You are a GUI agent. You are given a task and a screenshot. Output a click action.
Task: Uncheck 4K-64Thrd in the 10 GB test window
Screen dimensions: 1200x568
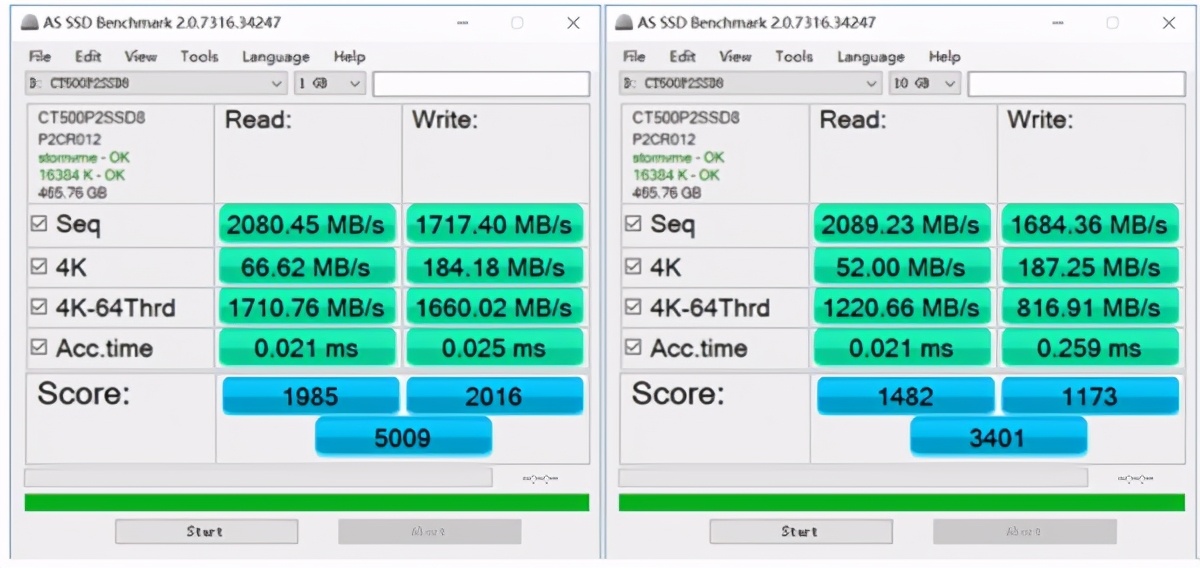634,307
